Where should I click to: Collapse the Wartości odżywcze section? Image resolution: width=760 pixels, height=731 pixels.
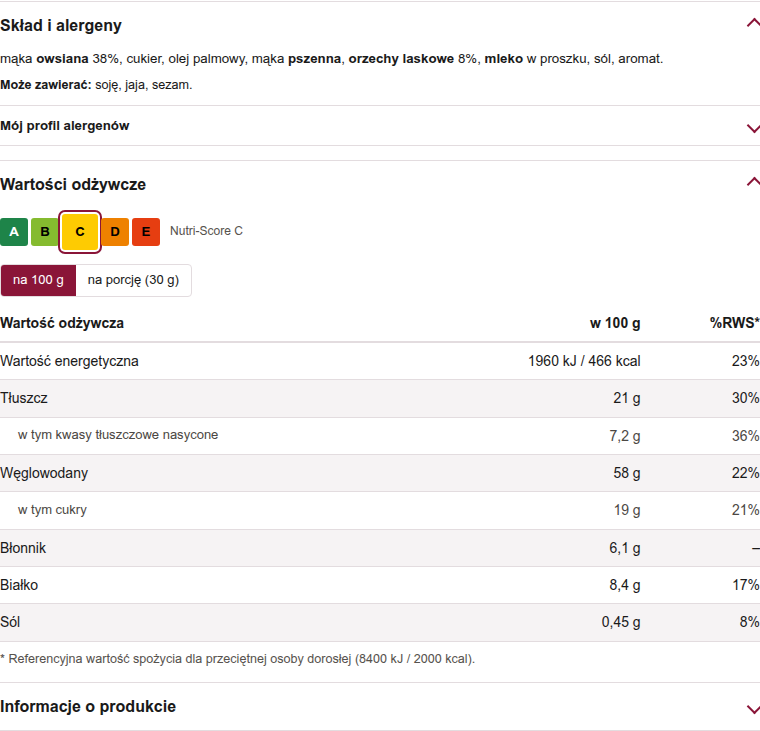tap(753, 182)
